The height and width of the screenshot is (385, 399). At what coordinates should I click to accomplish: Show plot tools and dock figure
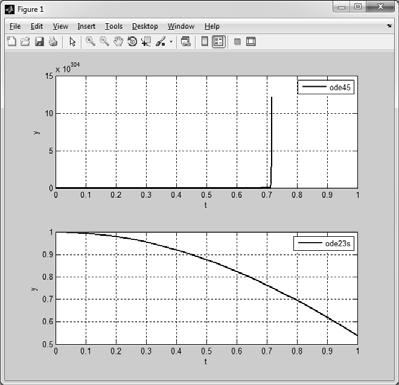tap(251, 42)
